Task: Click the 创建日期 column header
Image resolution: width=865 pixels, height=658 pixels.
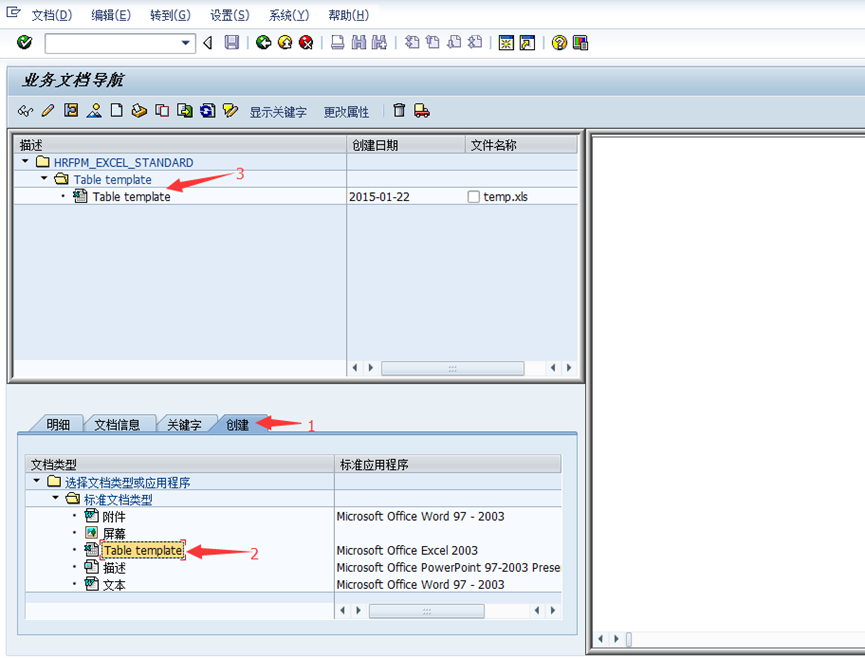Action: pyautogui.click(x=406, y=145)
